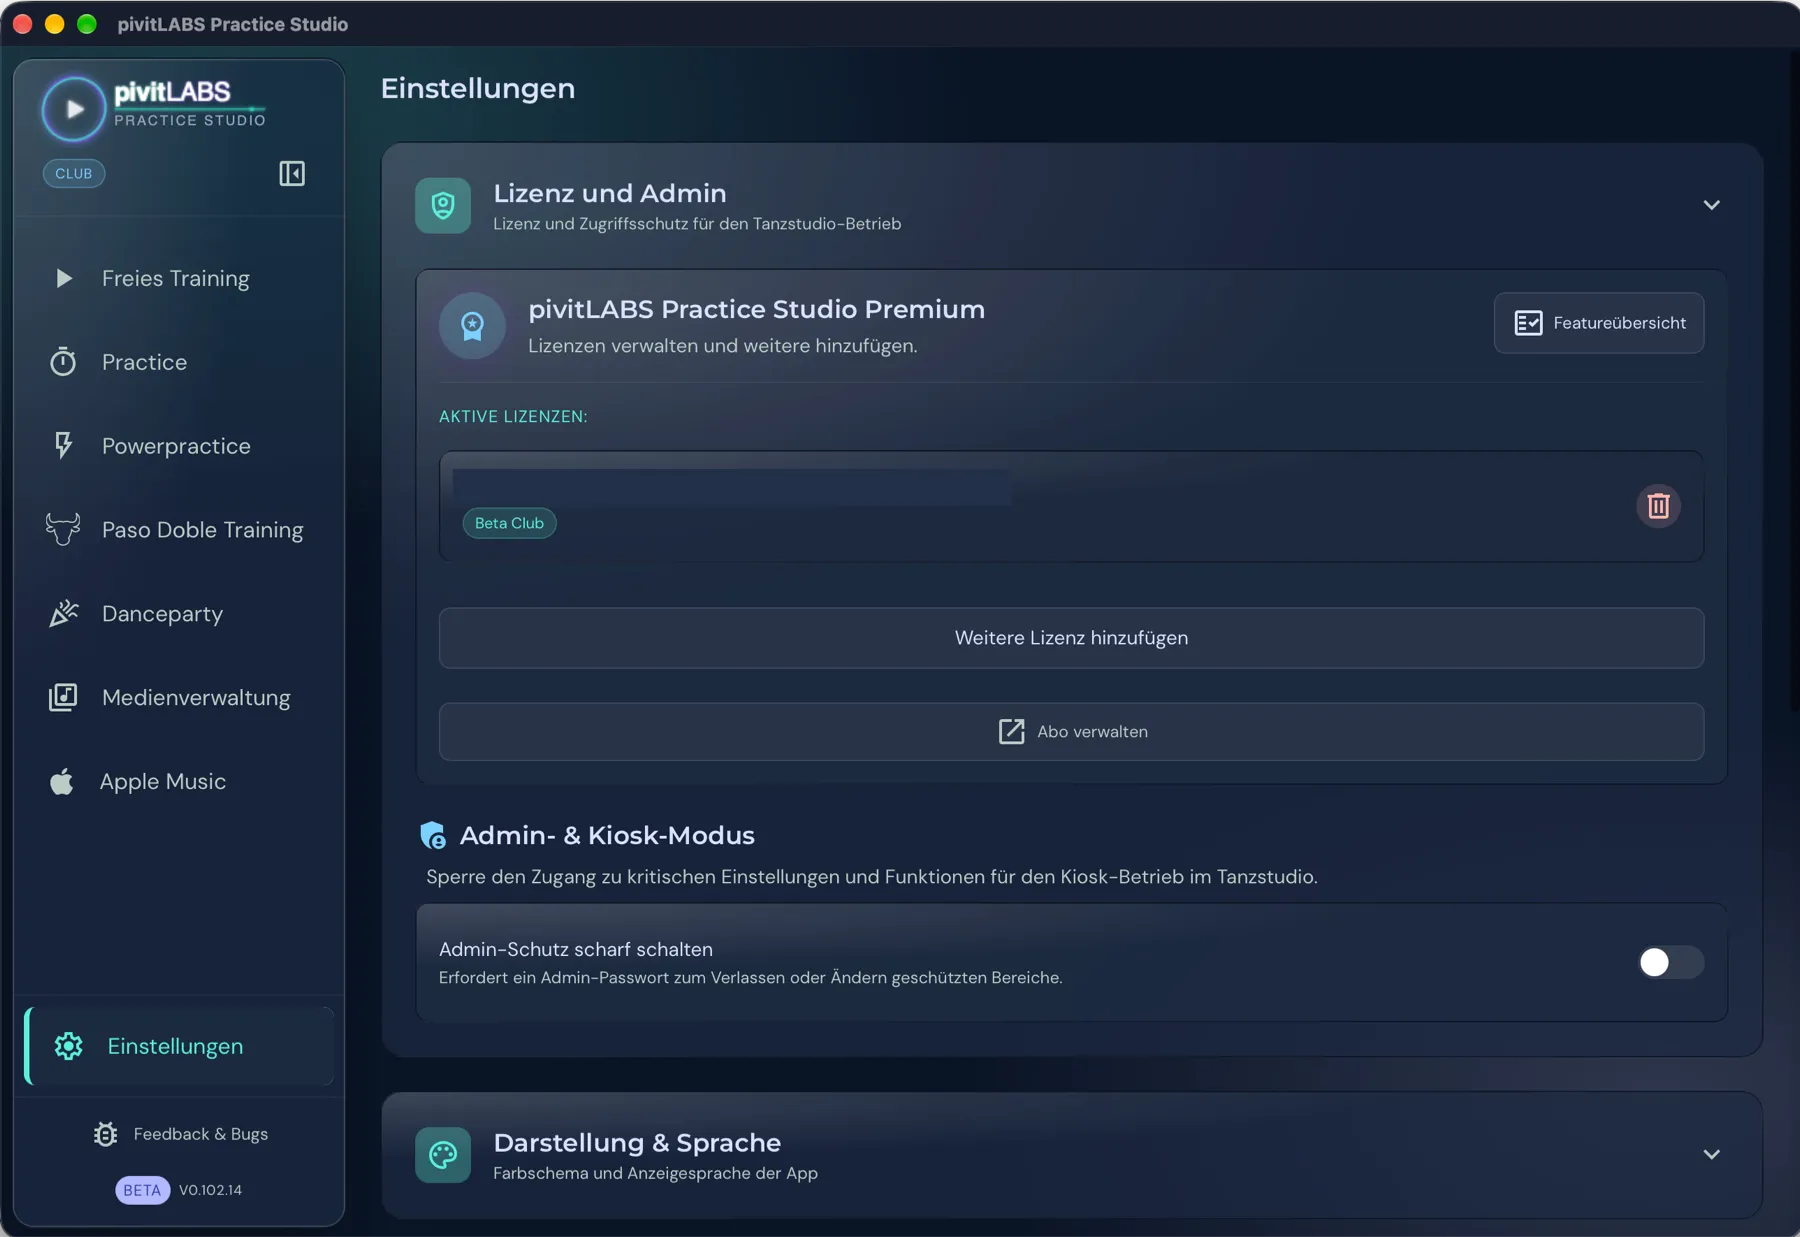
Task: Click pivitLABS Practice Studio Premium title
Action: tap(756, 310)
